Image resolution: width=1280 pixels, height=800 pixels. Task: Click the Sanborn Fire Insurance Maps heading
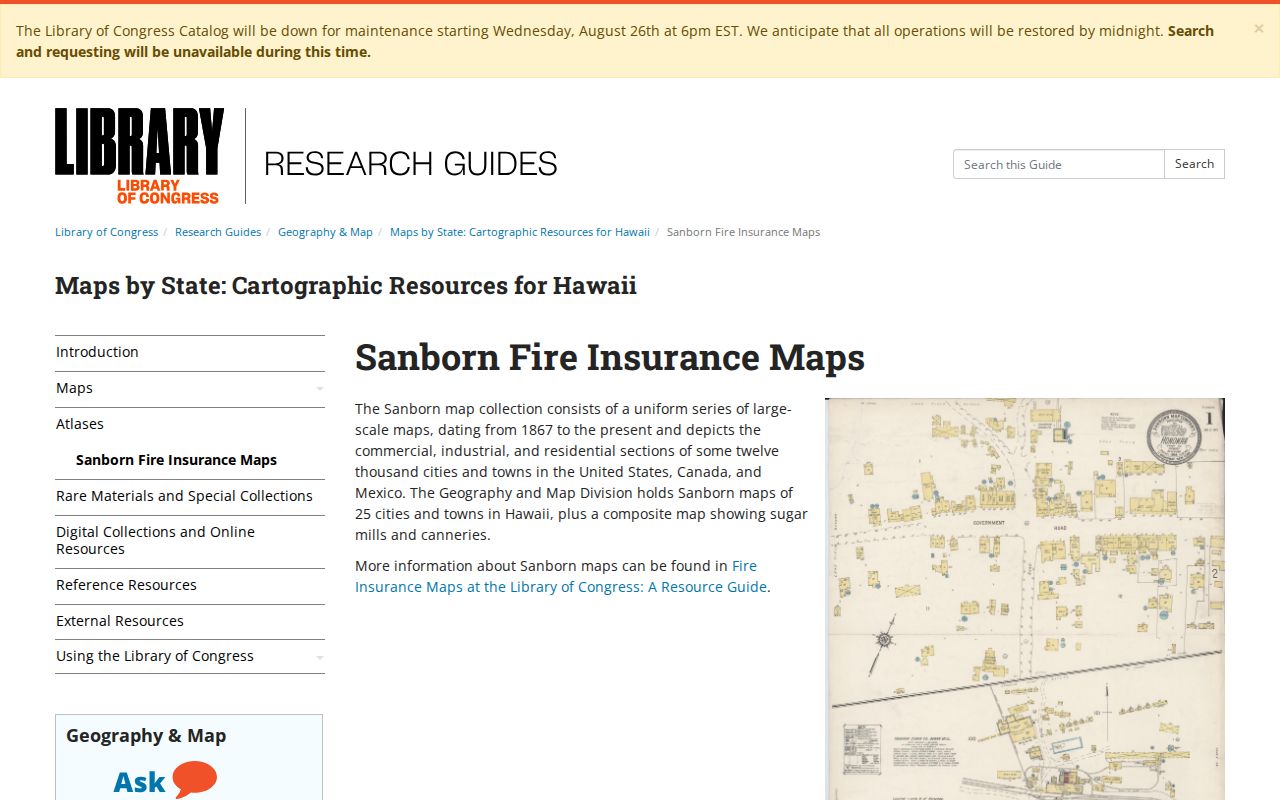point(610,357)
